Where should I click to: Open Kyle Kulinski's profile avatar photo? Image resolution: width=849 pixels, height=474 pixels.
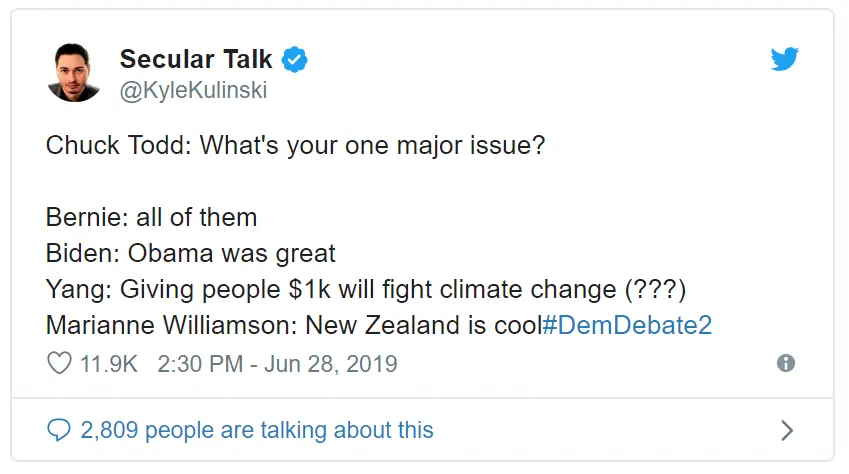[74, 73]
